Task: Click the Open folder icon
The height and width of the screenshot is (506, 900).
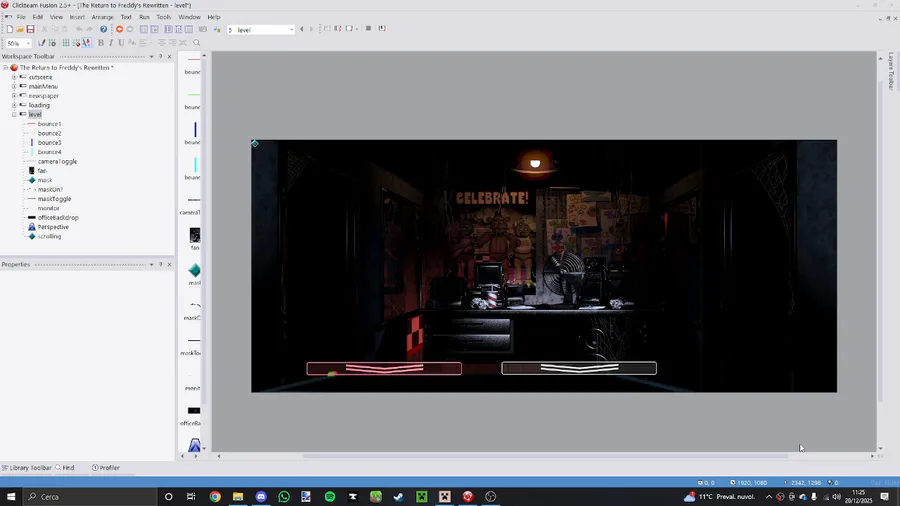Action: coord(20,29)
